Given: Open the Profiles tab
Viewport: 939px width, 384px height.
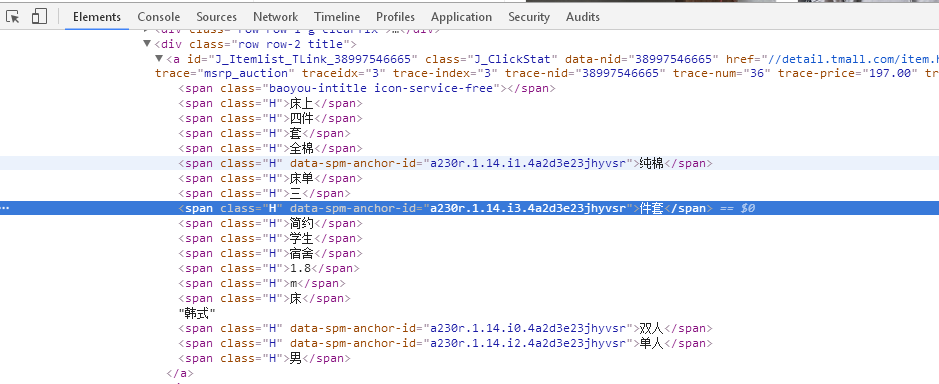Looking at the screenshot, I should point(395,17).
